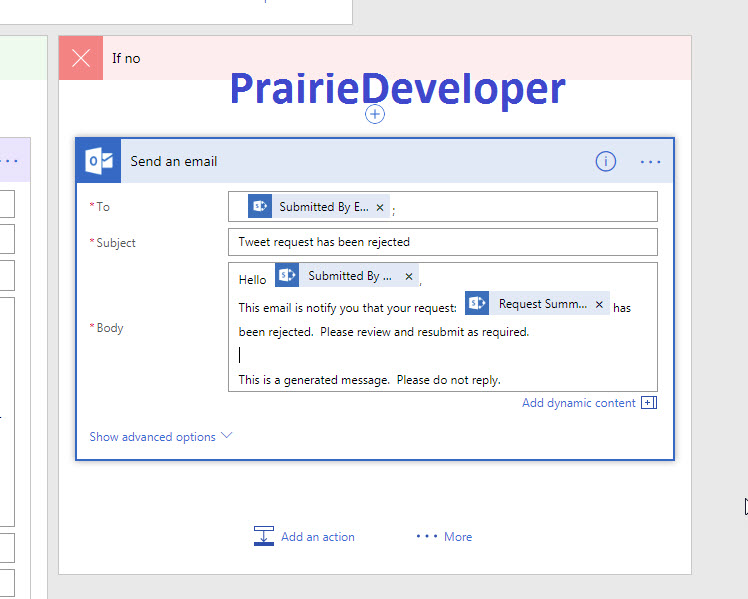This screenshot has height=599, width=748.
Task: Open the ellipsis menu on the left action card
Action: tap(9, 161)
